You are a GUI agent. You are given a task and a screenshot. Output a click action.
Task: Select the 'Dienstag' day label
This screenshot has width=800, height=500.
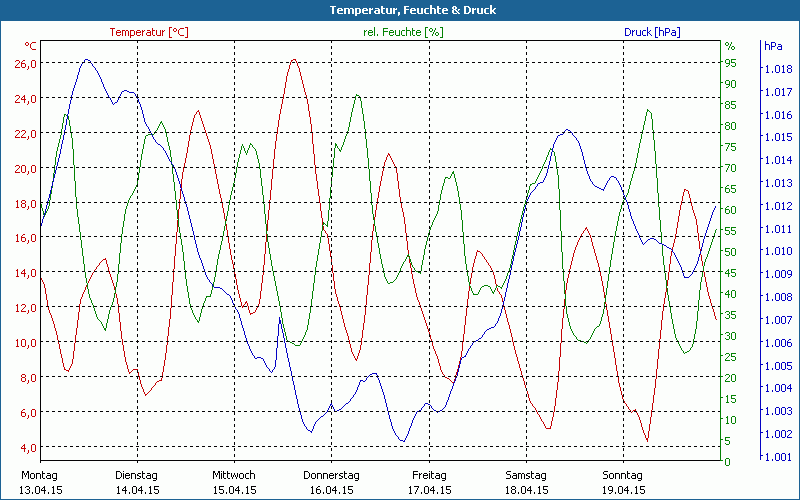tap(137, 475)
